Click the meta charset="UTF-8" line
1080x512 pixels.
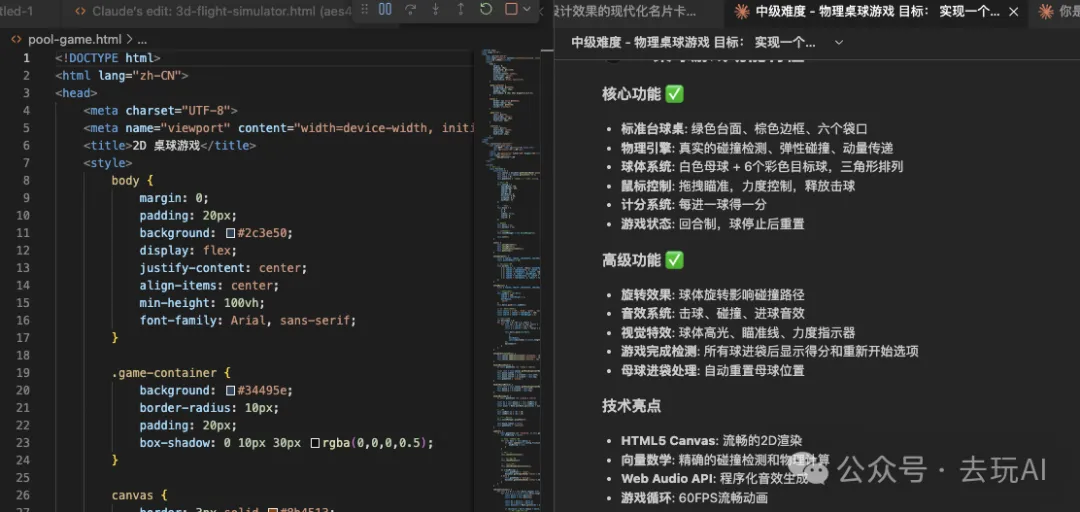click(160, 110)
